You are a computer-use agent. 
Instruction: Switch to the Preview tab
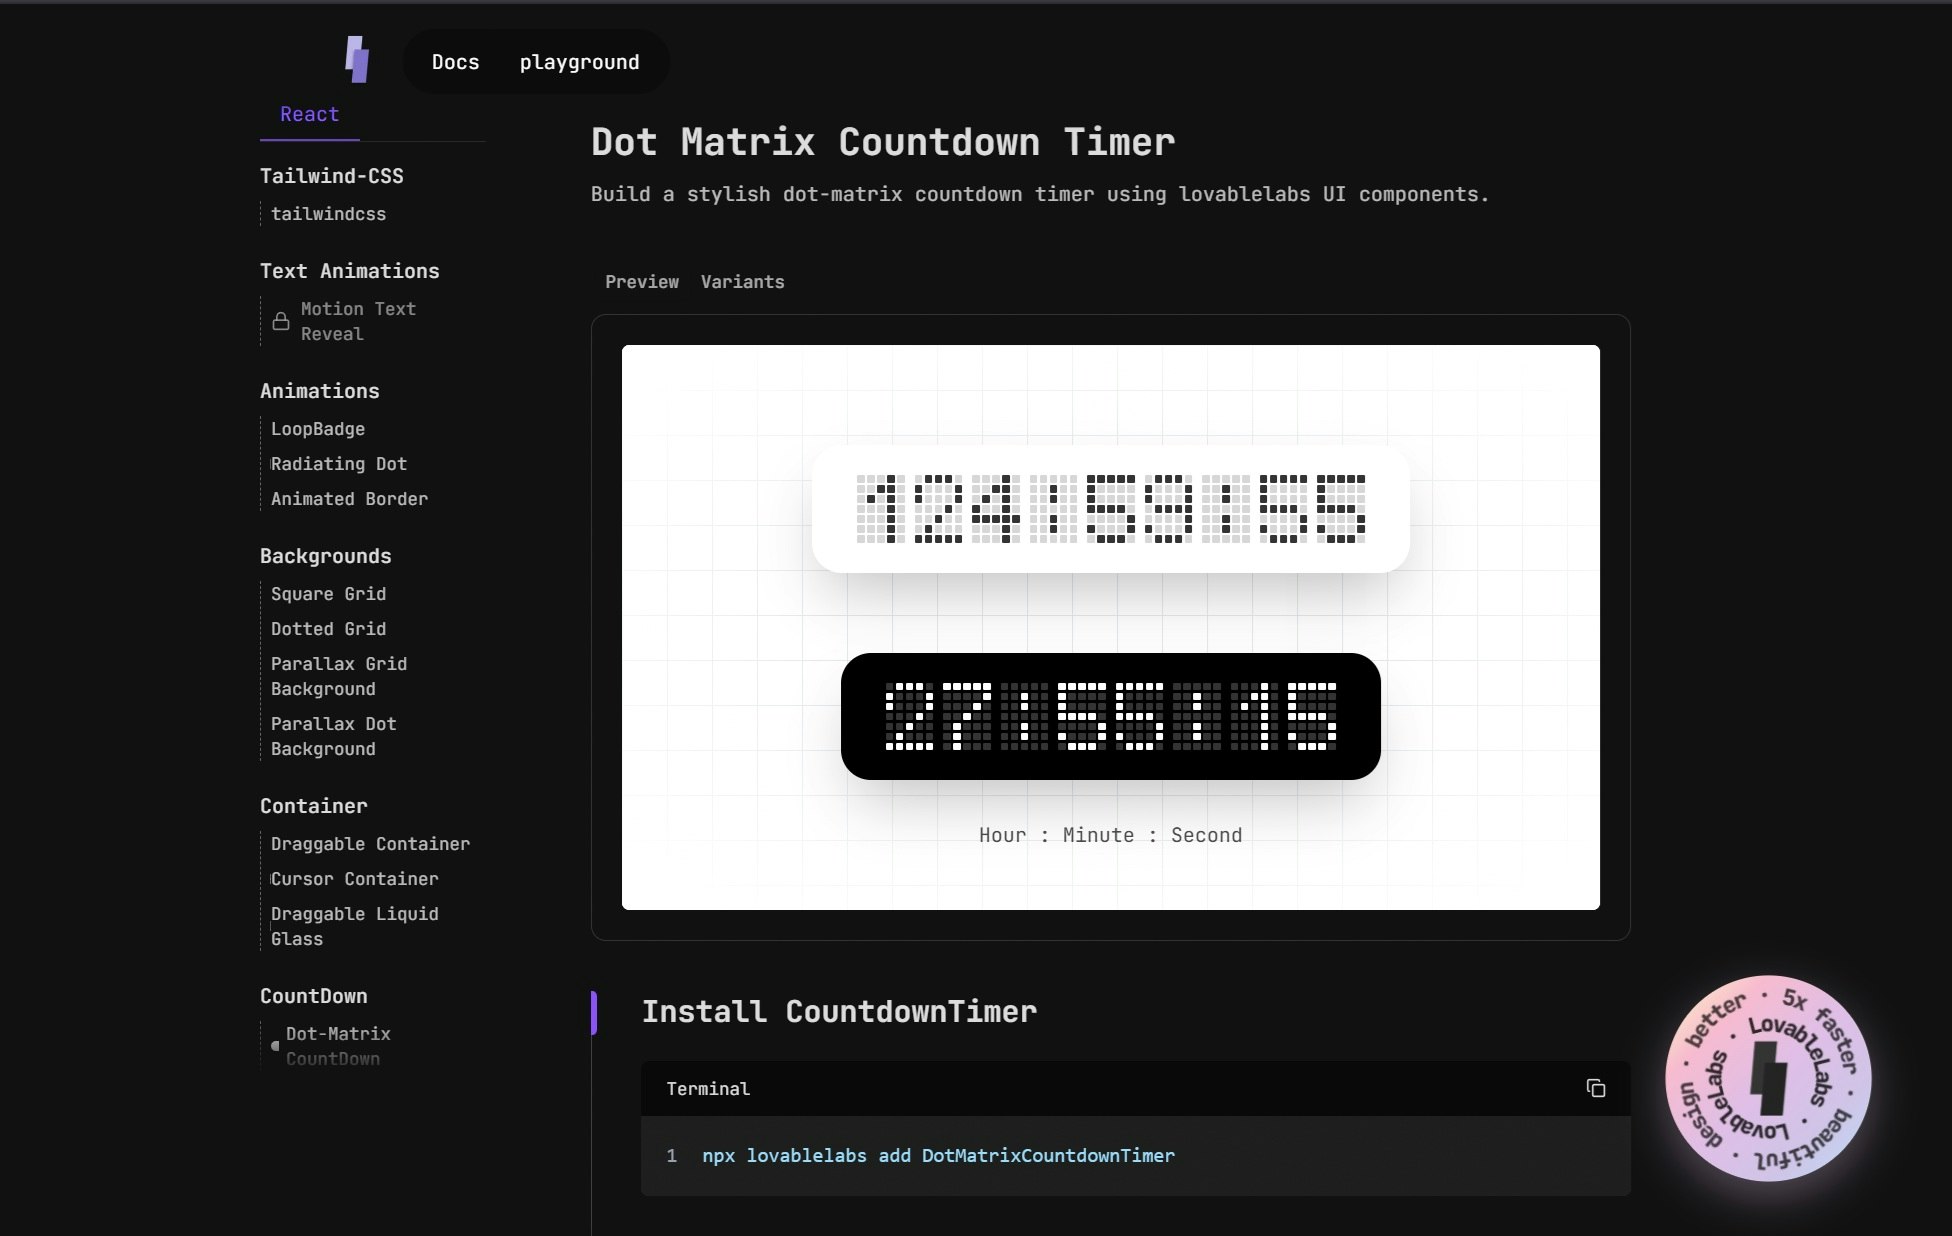click(642, 282)
